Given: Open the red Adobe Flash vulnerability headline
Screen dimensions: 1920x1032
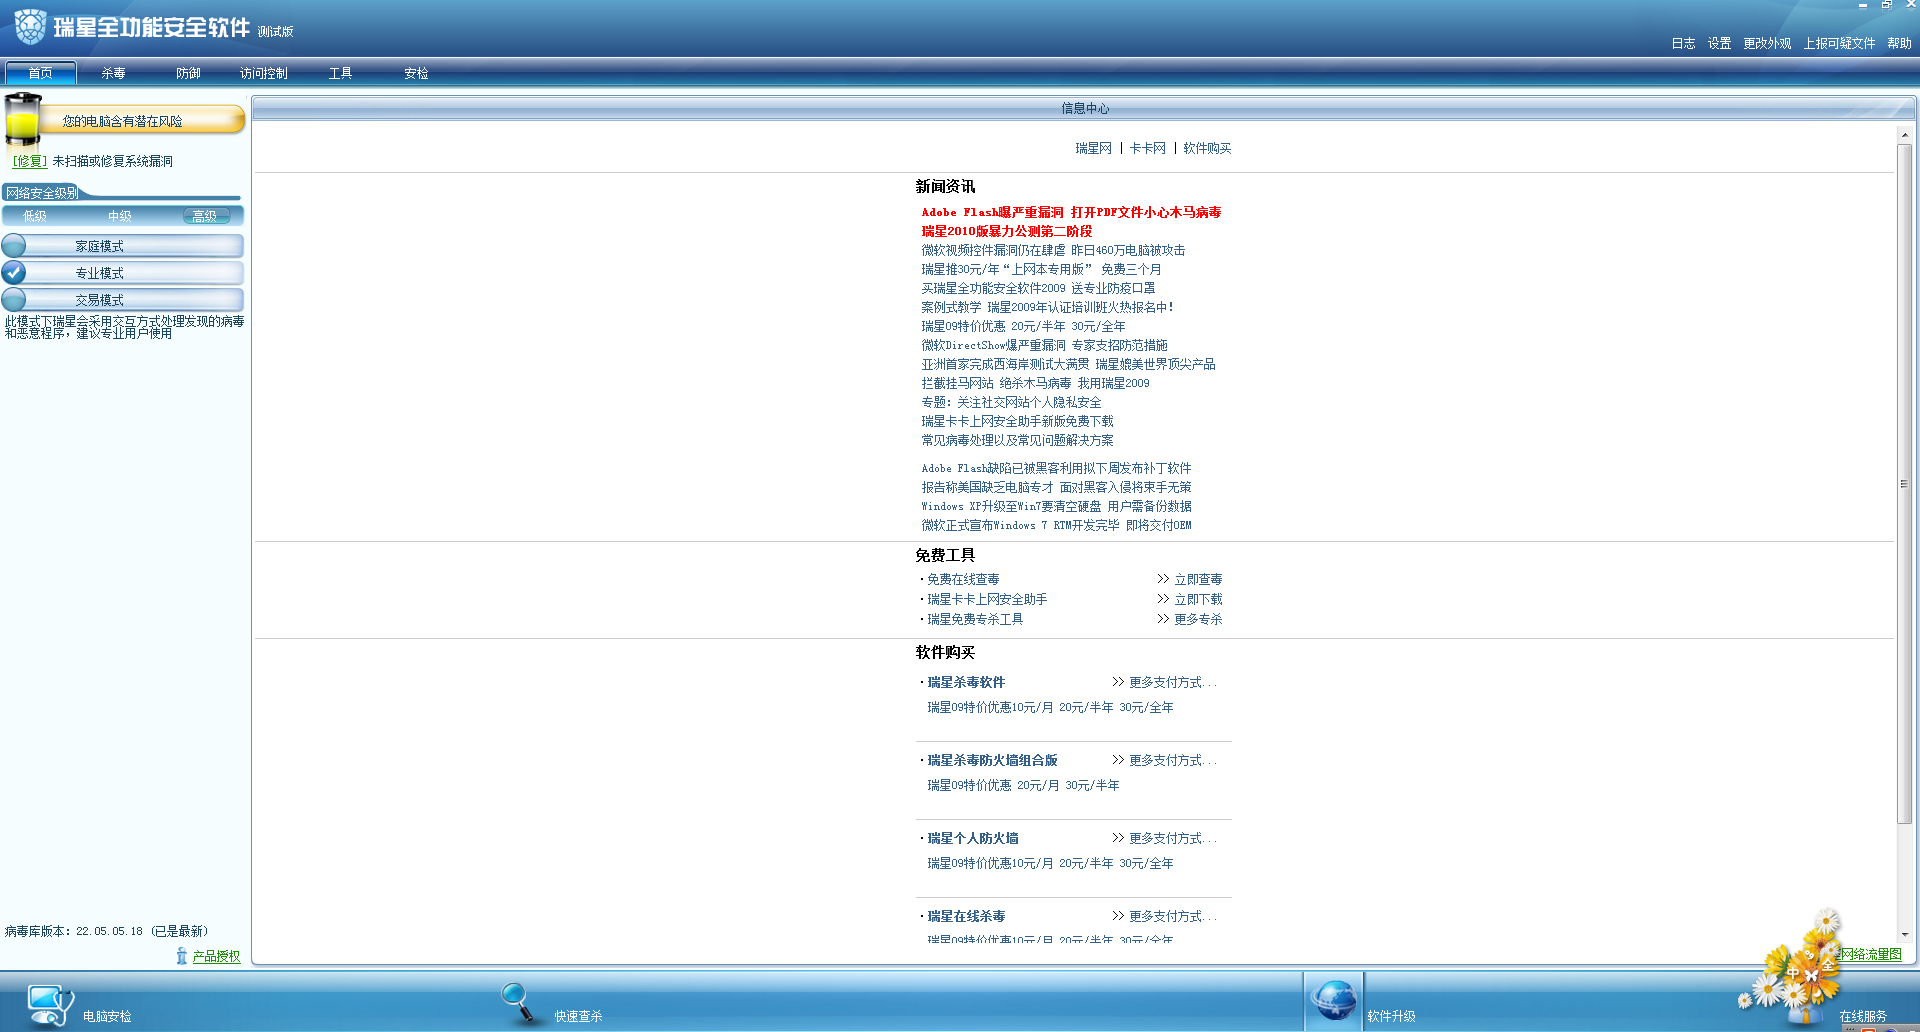Looking at the screenshot, I should (1071, 212).
